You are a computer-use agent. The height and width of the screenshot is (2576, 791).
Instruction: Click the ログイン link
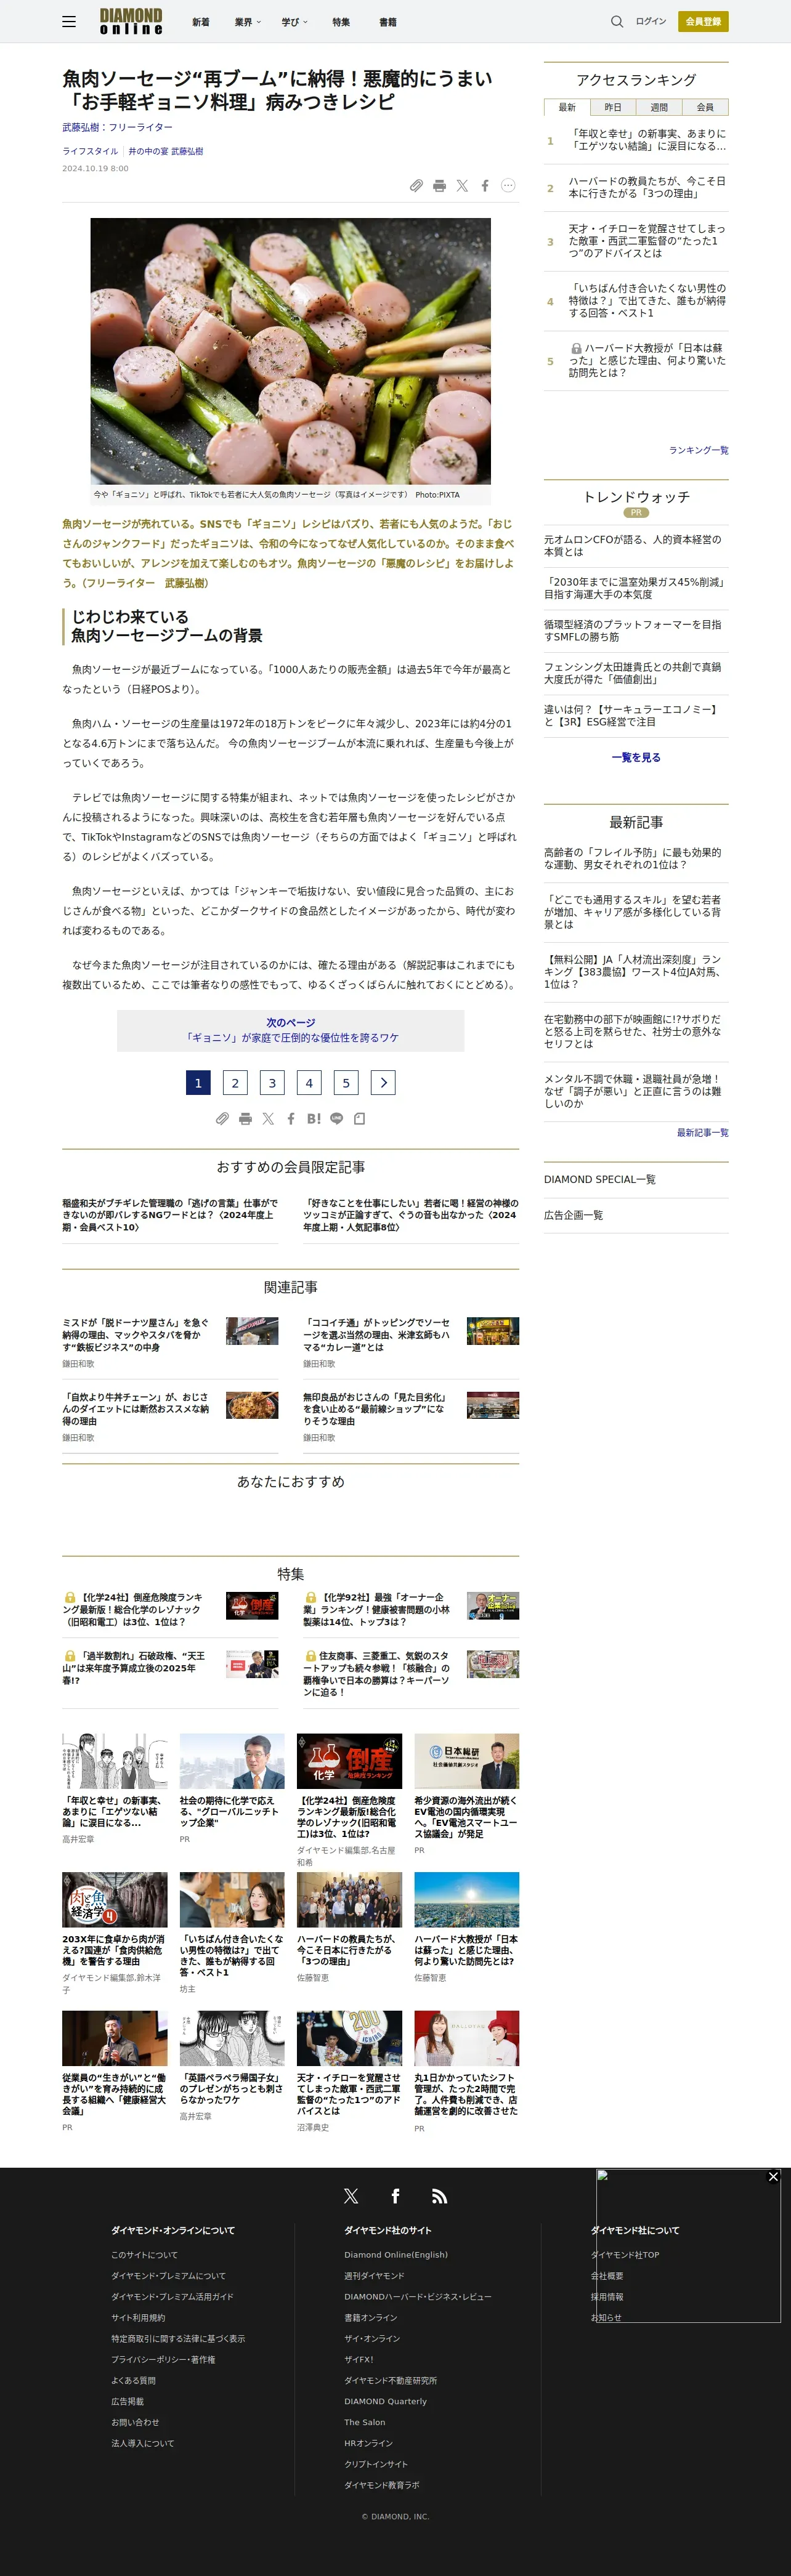click(651, 21)
